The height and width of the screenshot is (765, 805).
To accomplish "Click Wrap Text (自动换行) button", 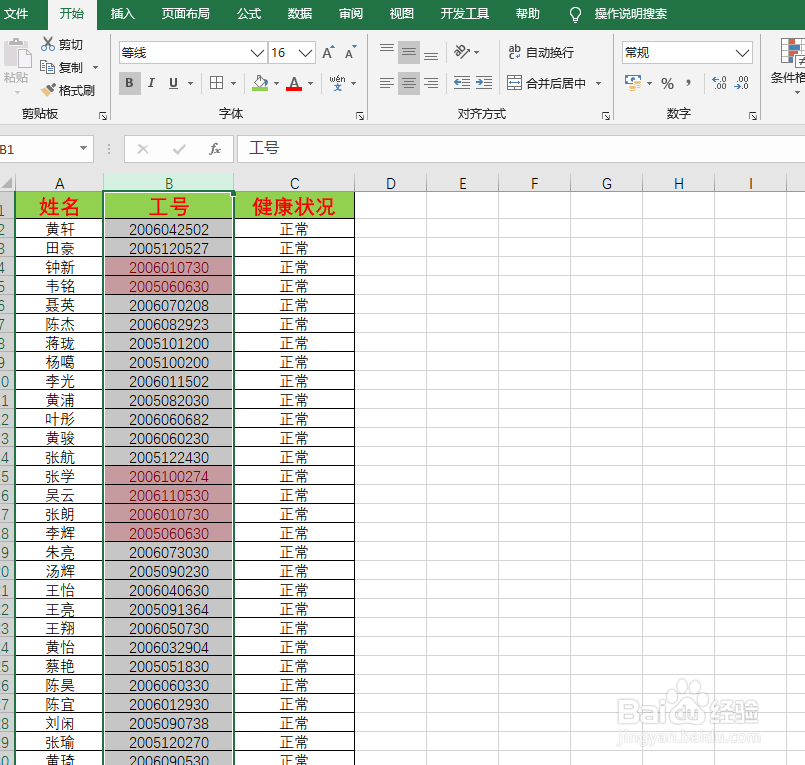I will 541,52.
